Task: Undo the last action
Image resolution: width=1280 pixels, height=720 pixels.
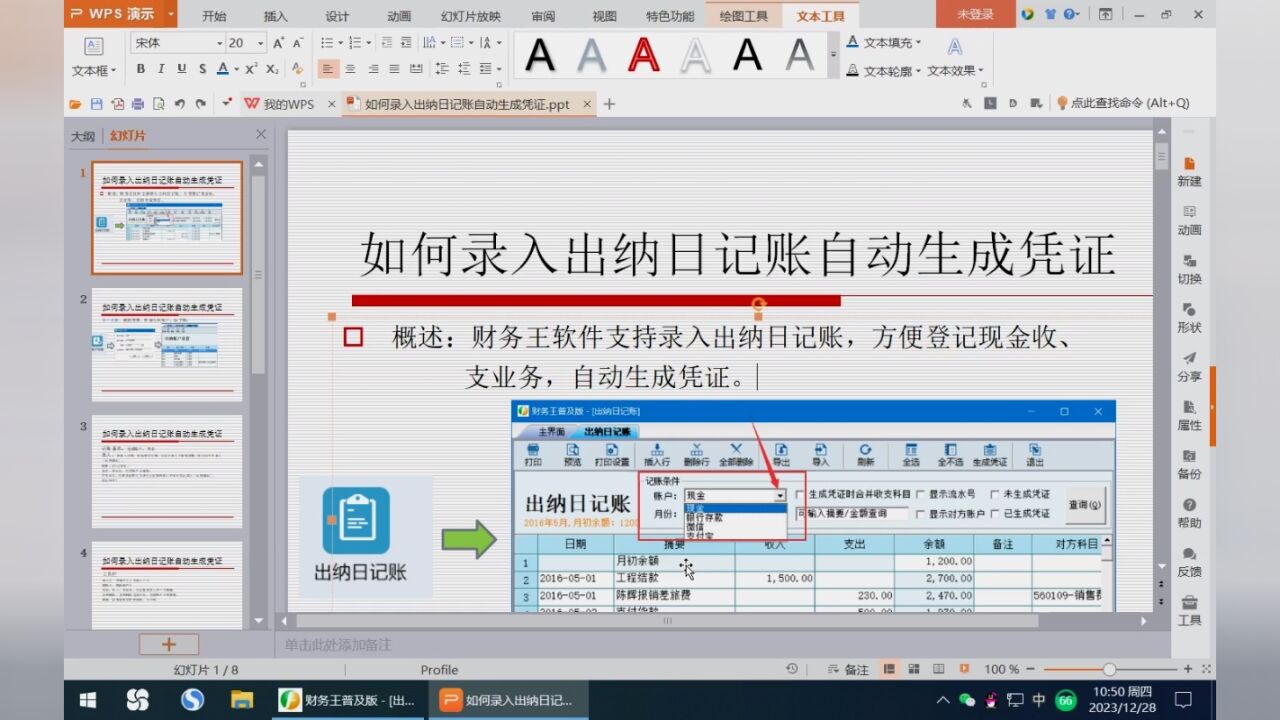Action: (x=180, y=104)
